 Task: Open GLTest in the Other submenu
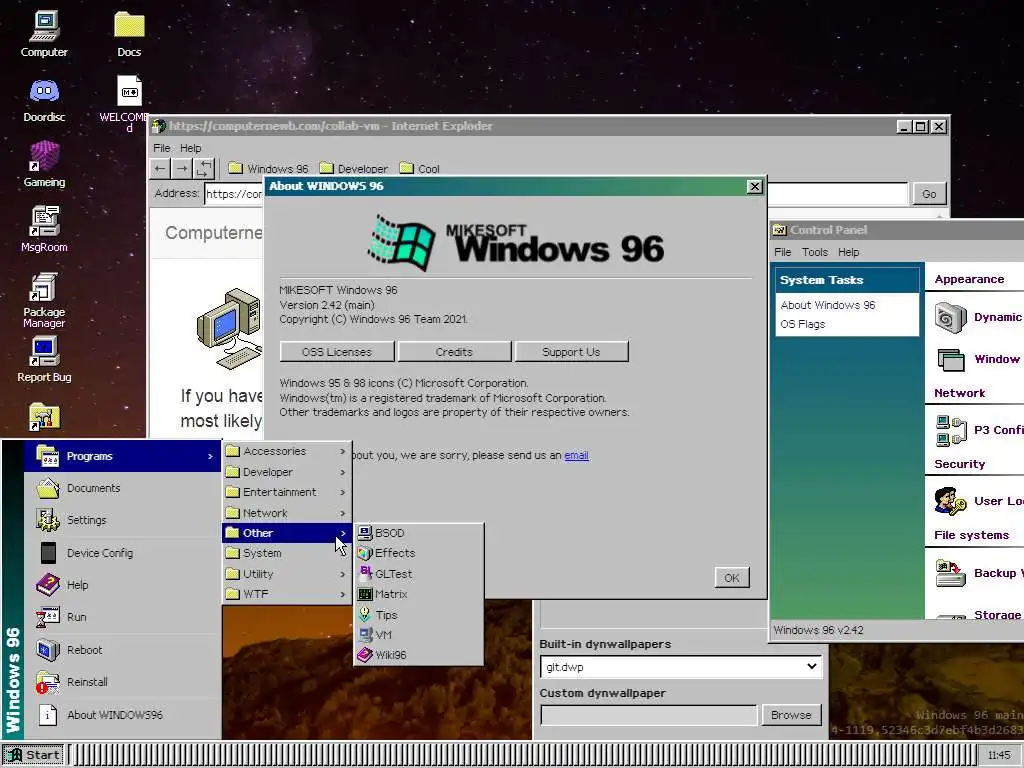tap(419, 574)
